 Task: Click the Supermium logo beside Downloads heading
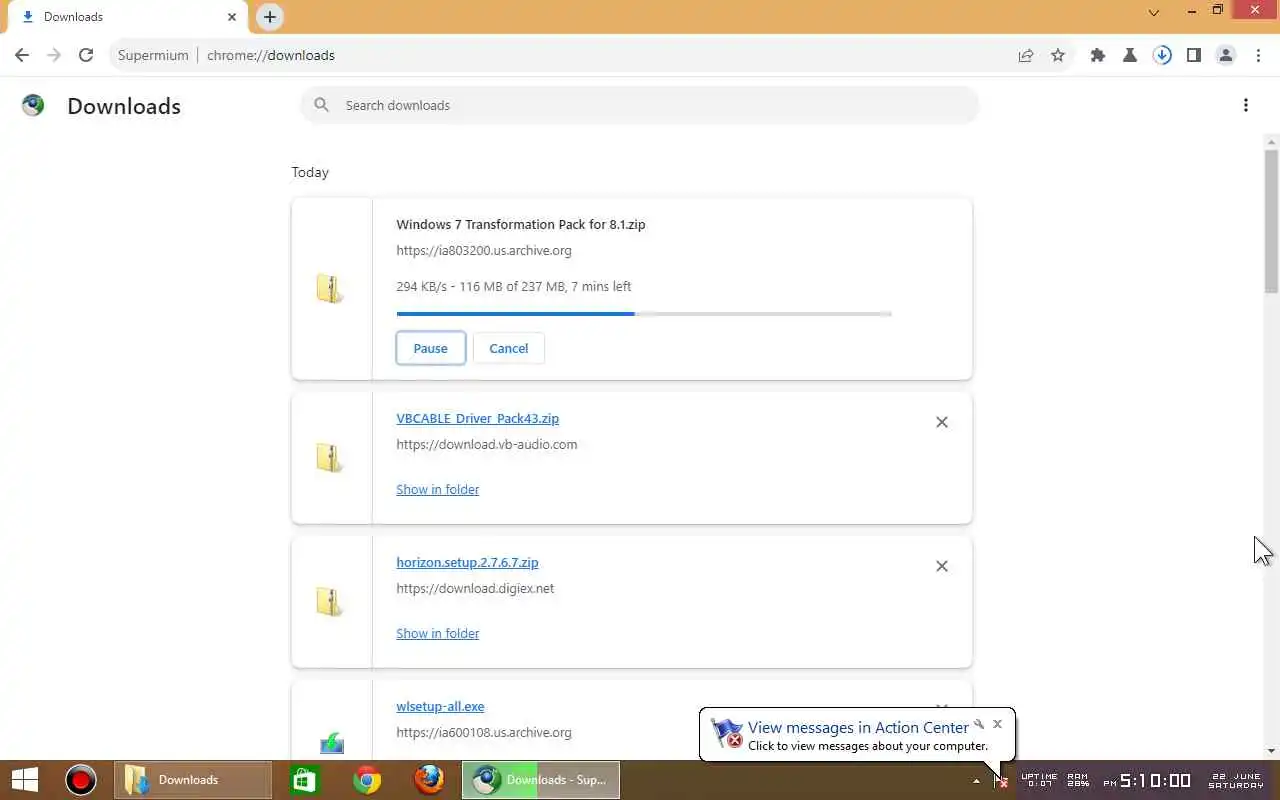click(33, 105)
